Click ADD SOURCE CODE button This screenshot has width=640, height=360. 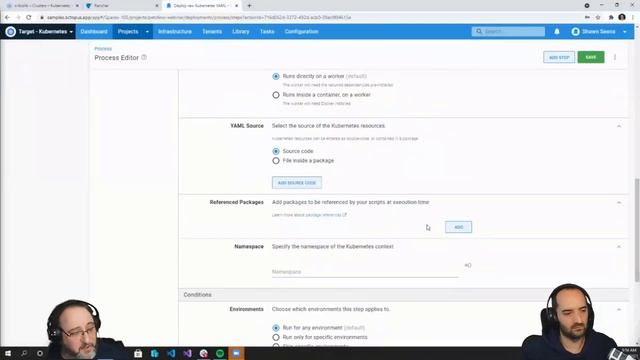click(x=297, y=182)
